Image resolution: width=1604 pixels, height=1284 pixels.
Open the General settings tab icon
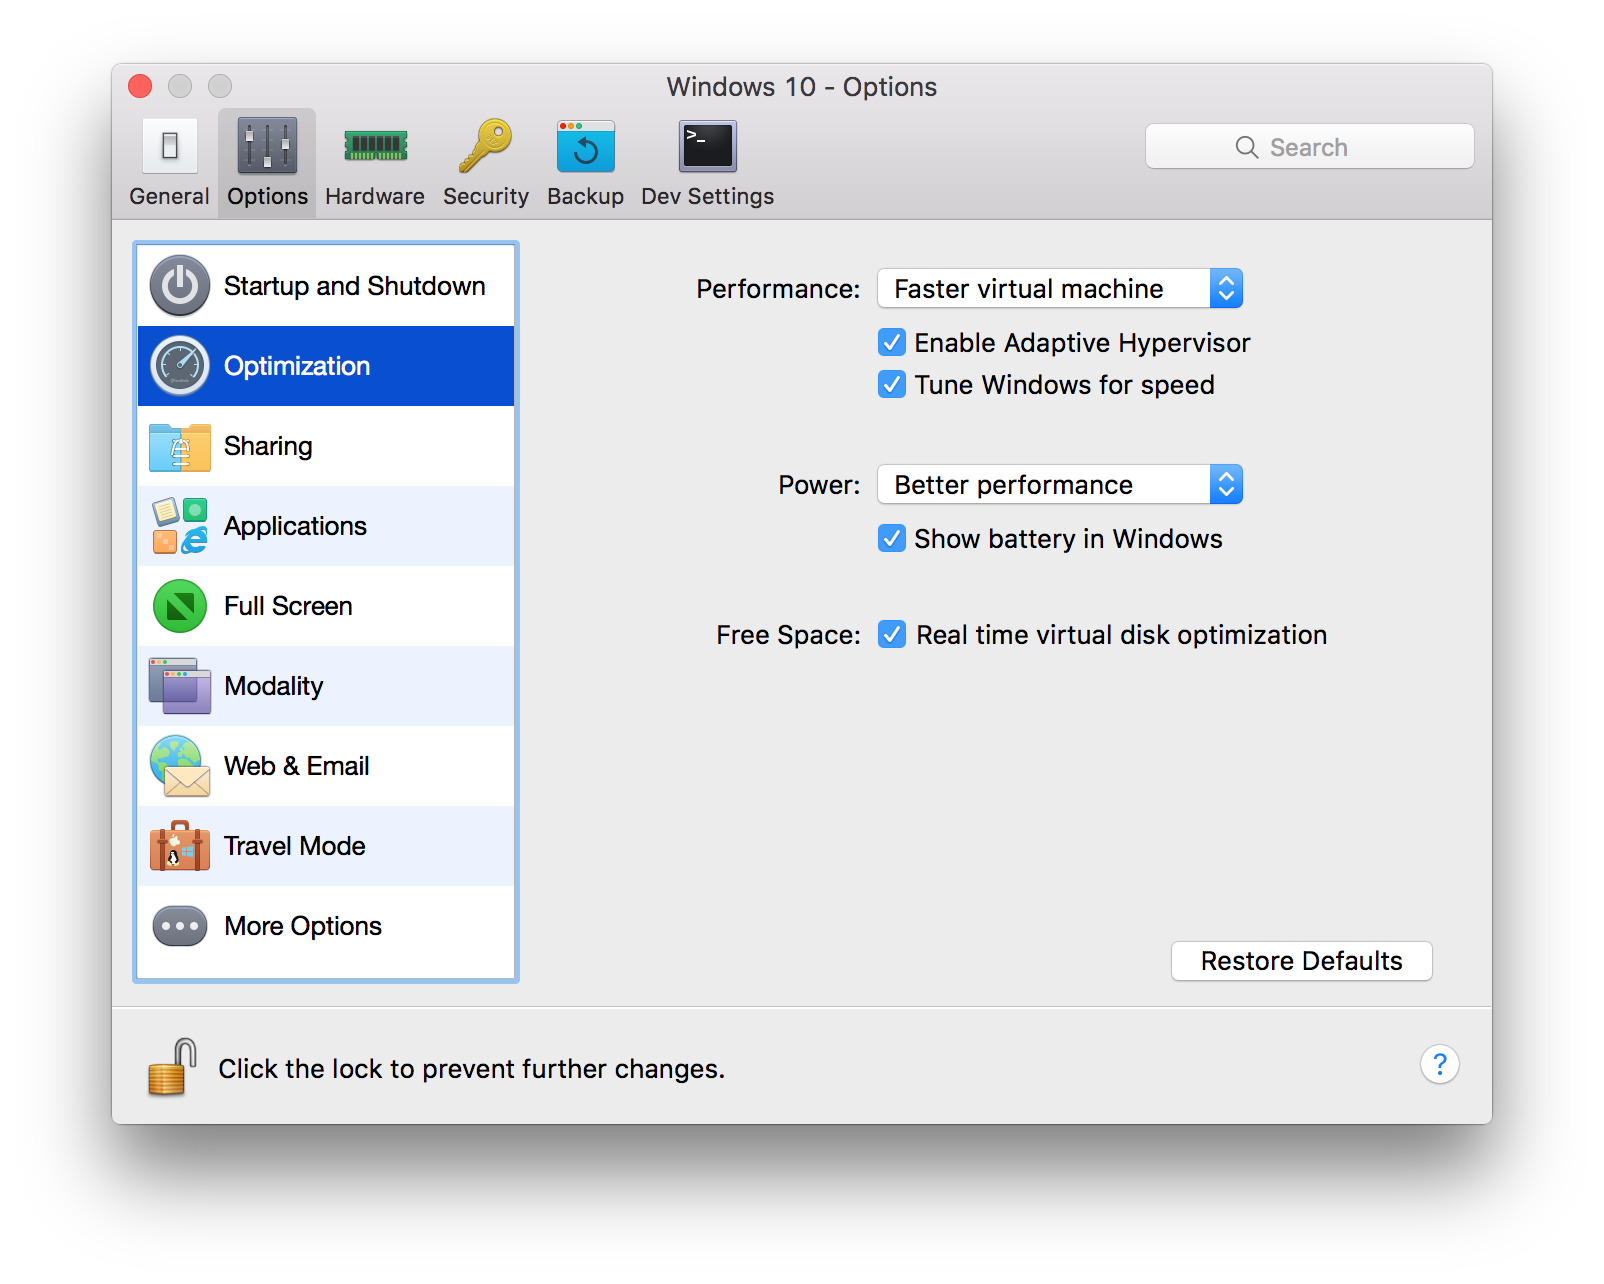(x=169, y=147)
